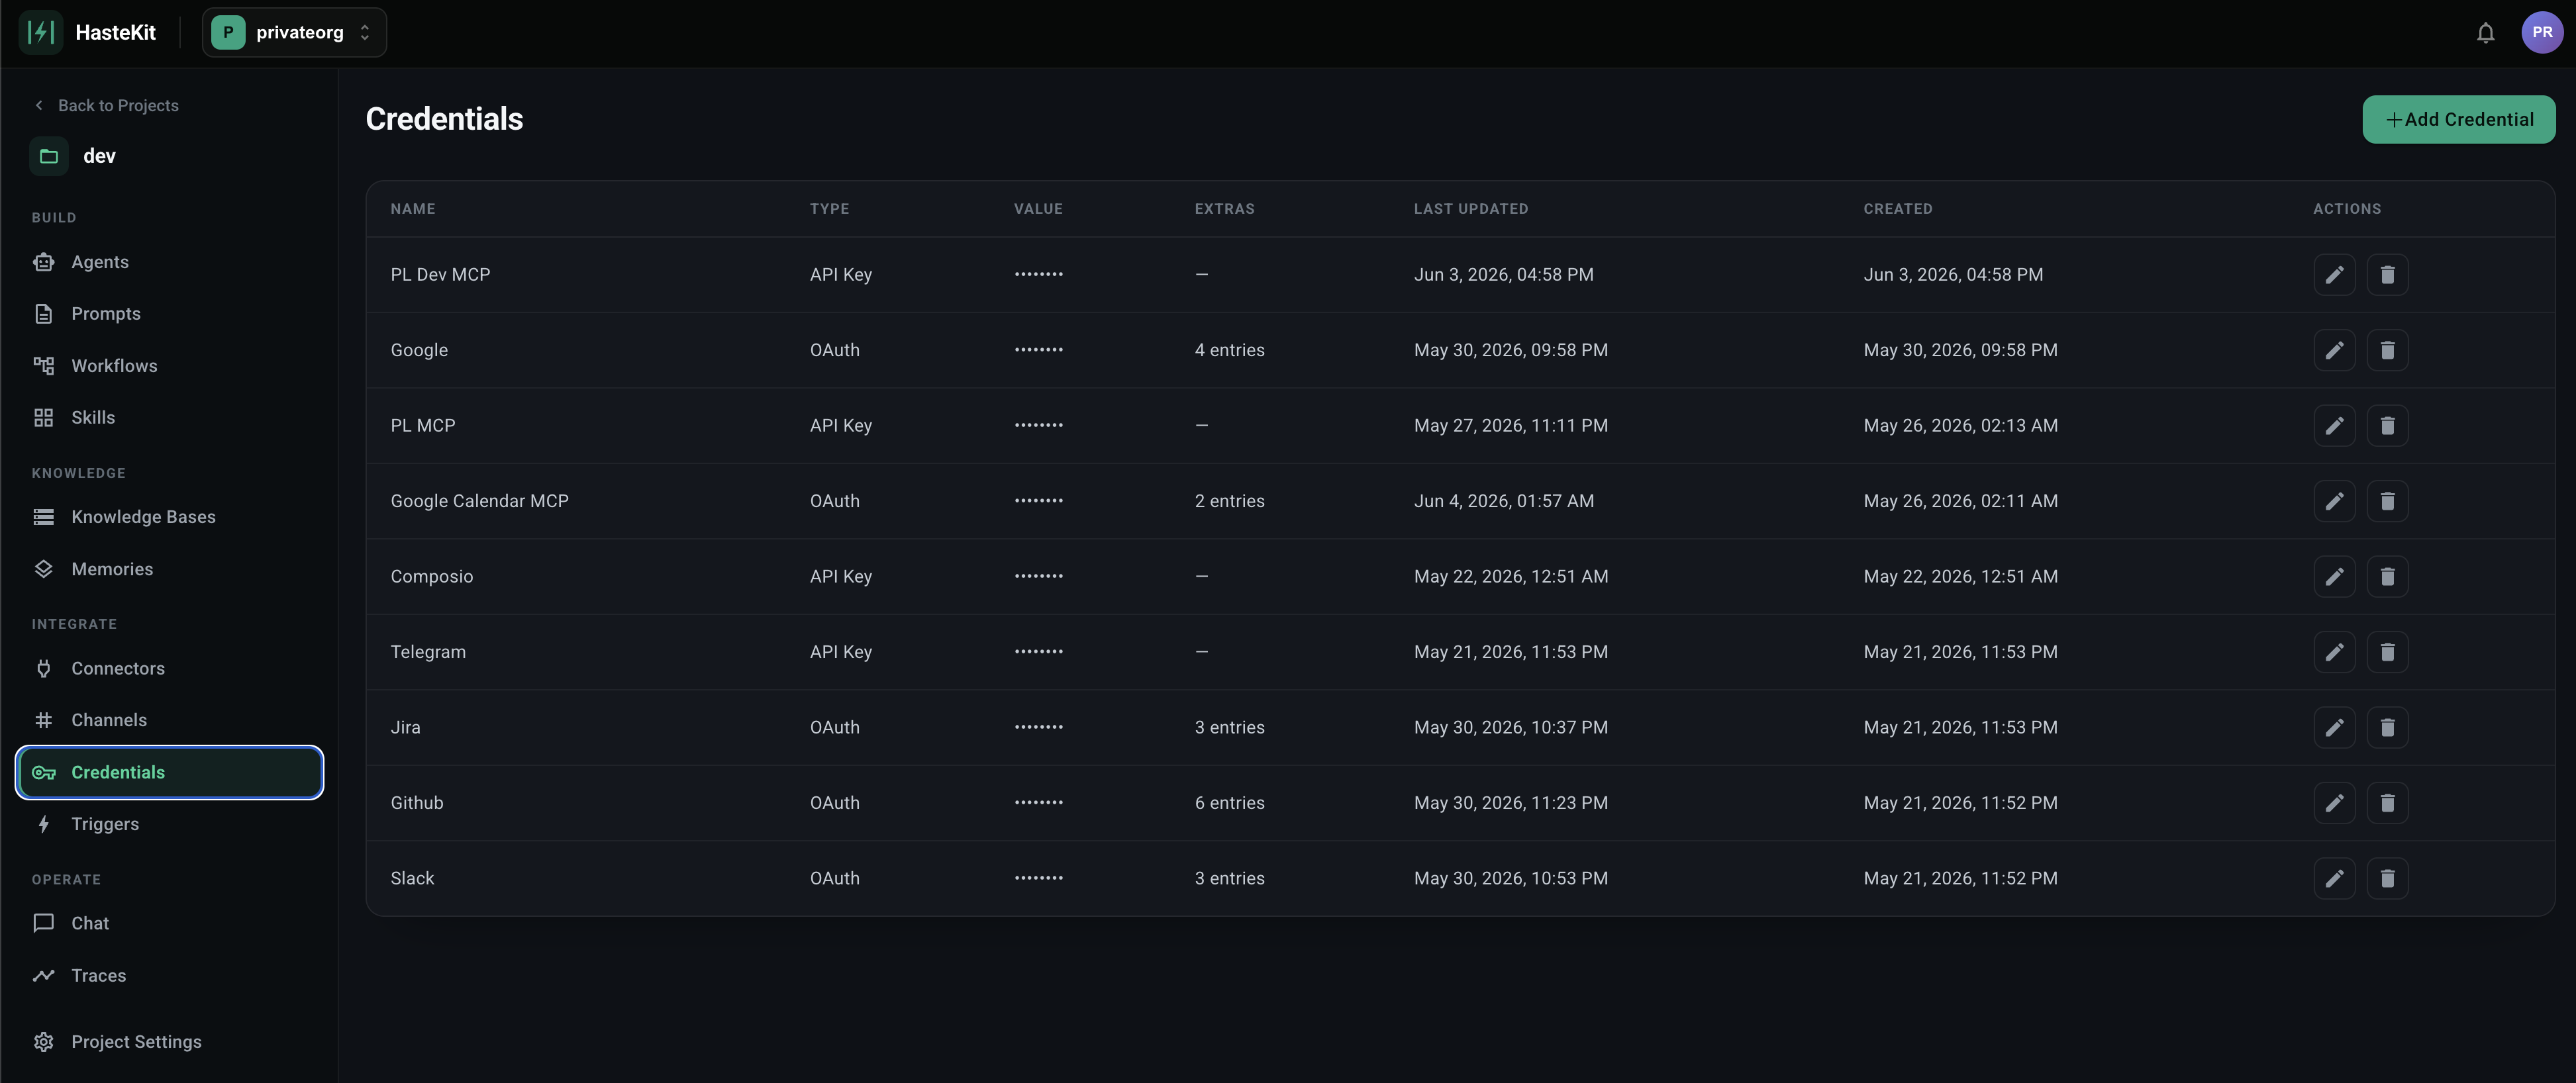Screen dimensions: 2576x1083
Task: Delete the PL MCP credential
Action: click(x=2387, y=426)
